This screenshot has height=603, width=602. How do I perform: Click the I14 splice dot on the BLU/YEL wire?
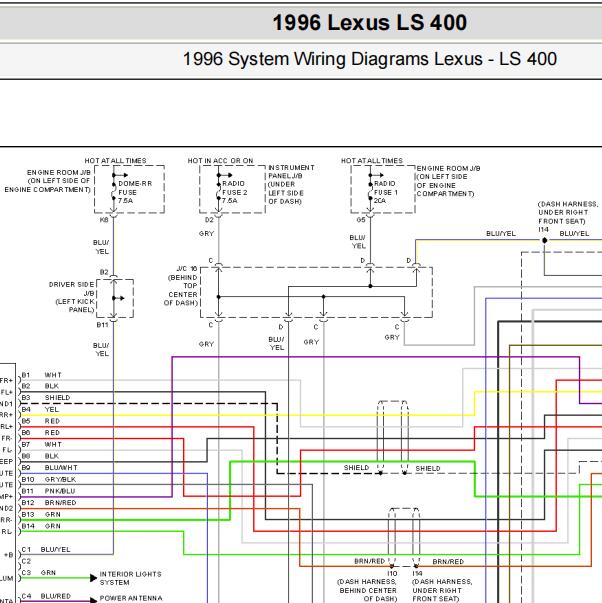point(544,240)
